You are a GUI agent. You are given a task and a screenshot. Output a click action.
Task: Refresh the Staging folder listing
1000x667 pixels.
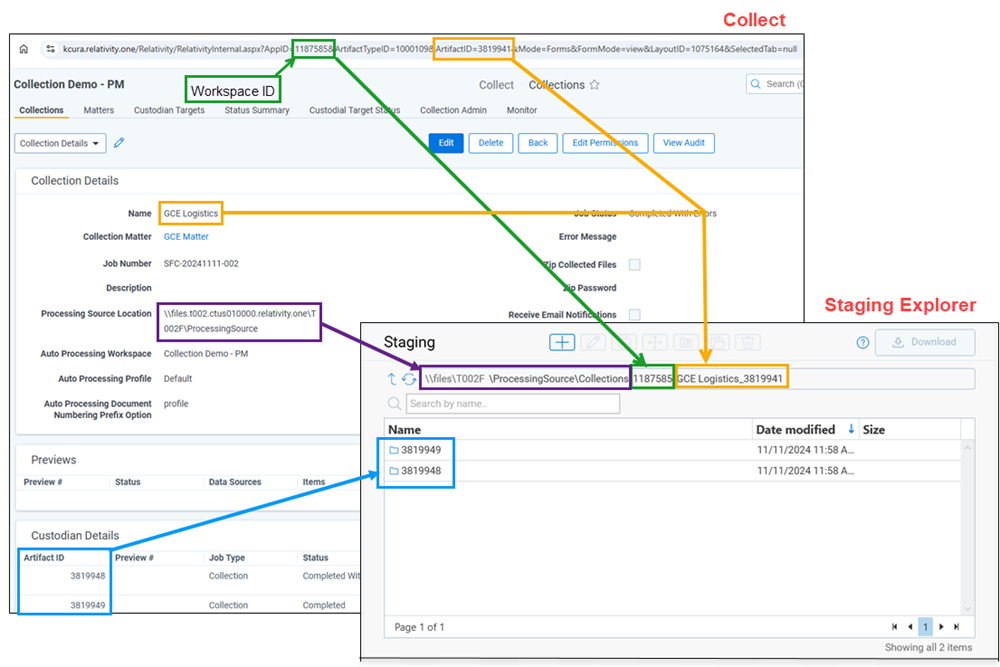click(409, 379)
